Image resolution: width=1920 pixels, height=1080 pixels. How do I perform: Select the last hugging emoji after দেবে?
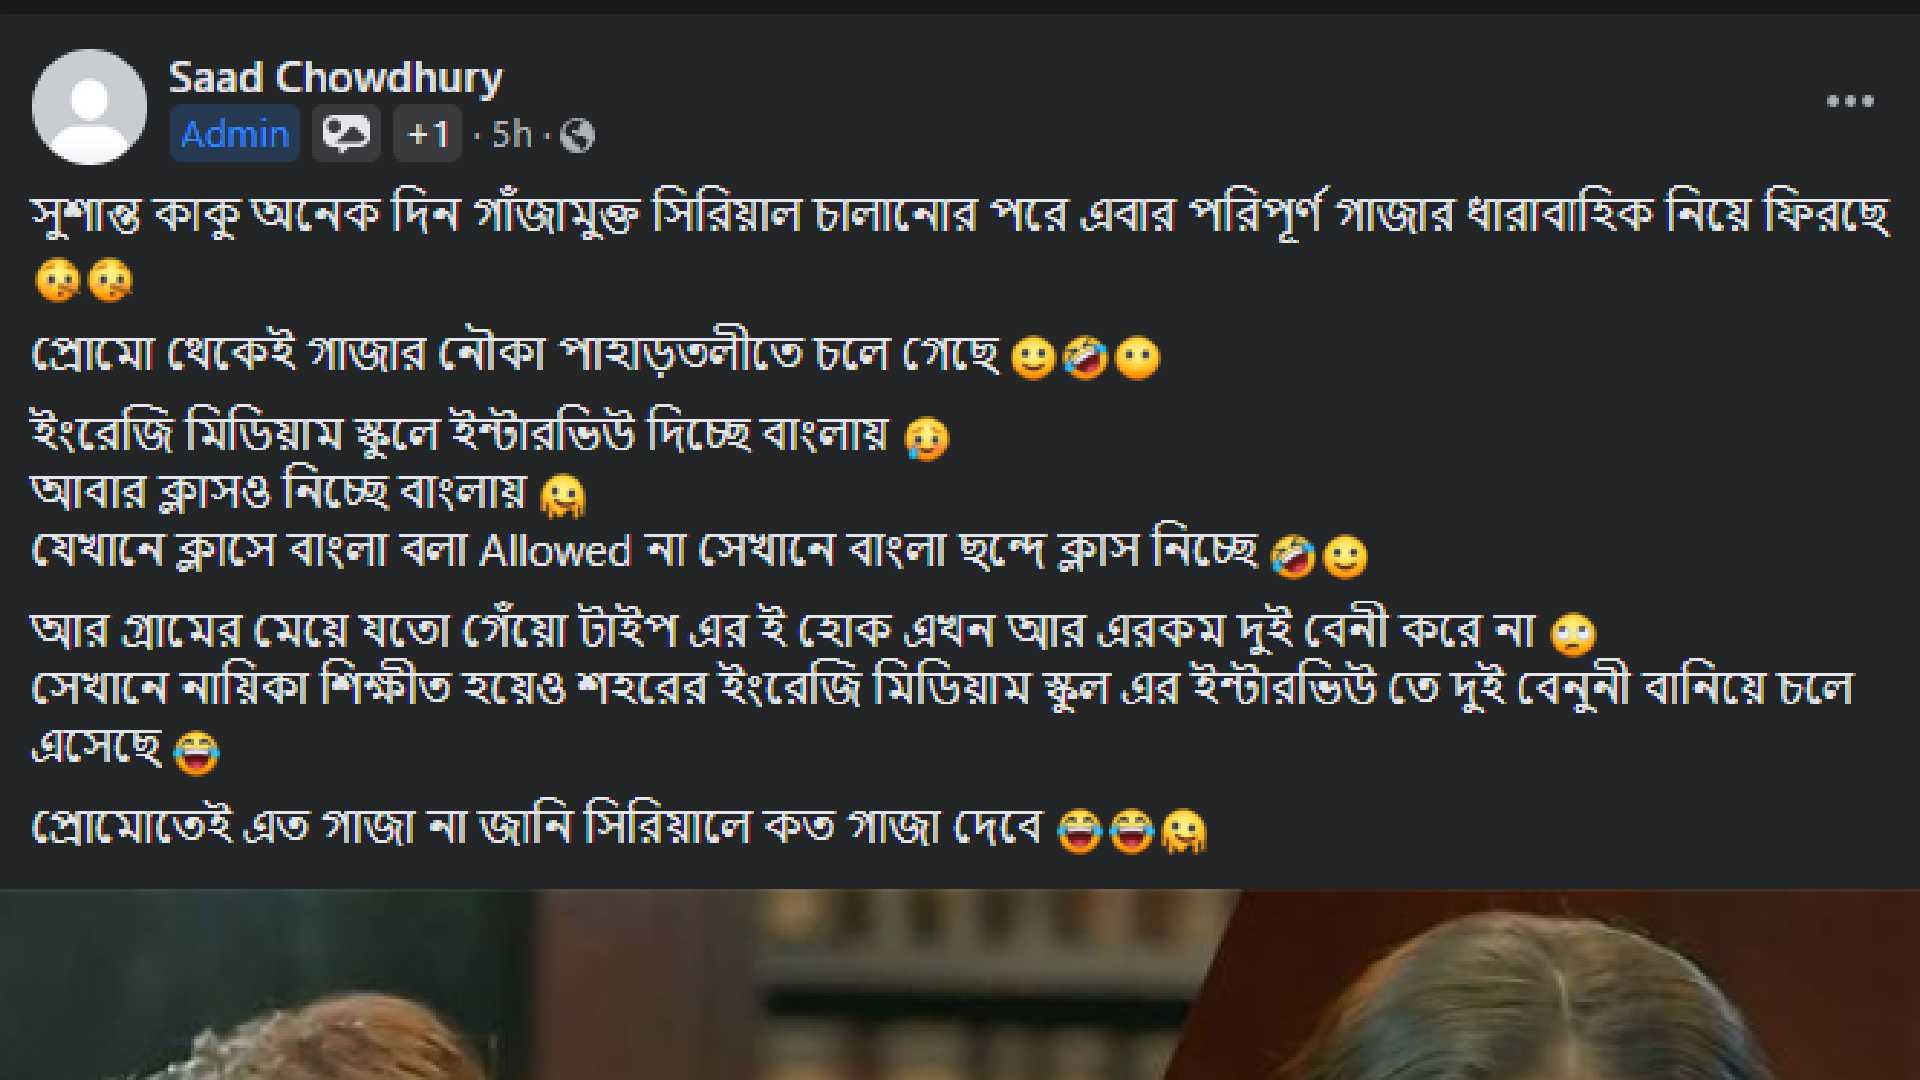click(1184, 831)
